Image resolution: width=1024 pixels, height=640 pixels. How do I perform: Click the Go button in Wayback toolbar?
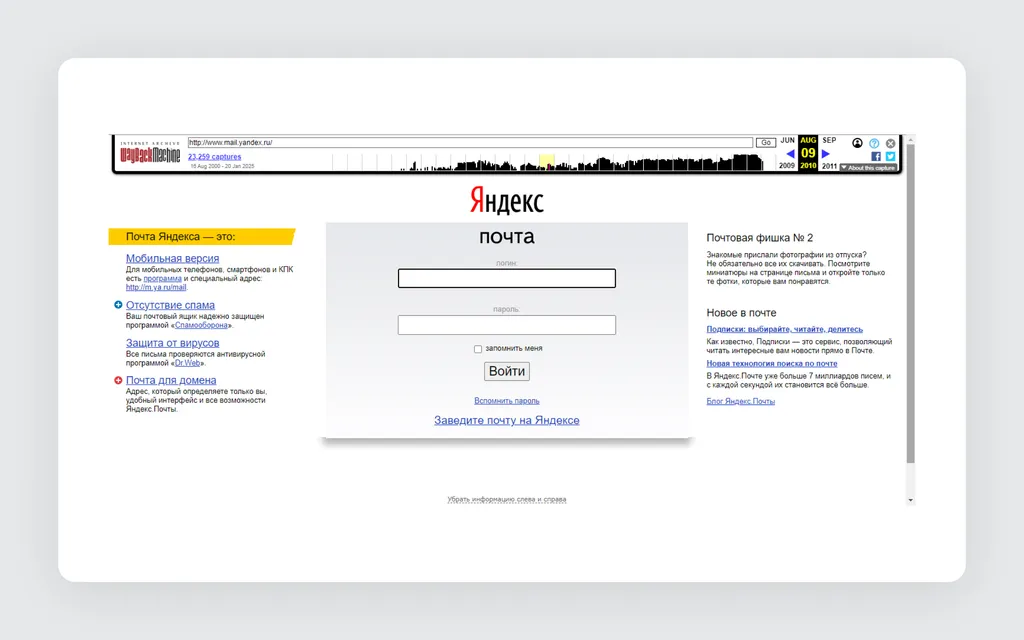point(765,142)
